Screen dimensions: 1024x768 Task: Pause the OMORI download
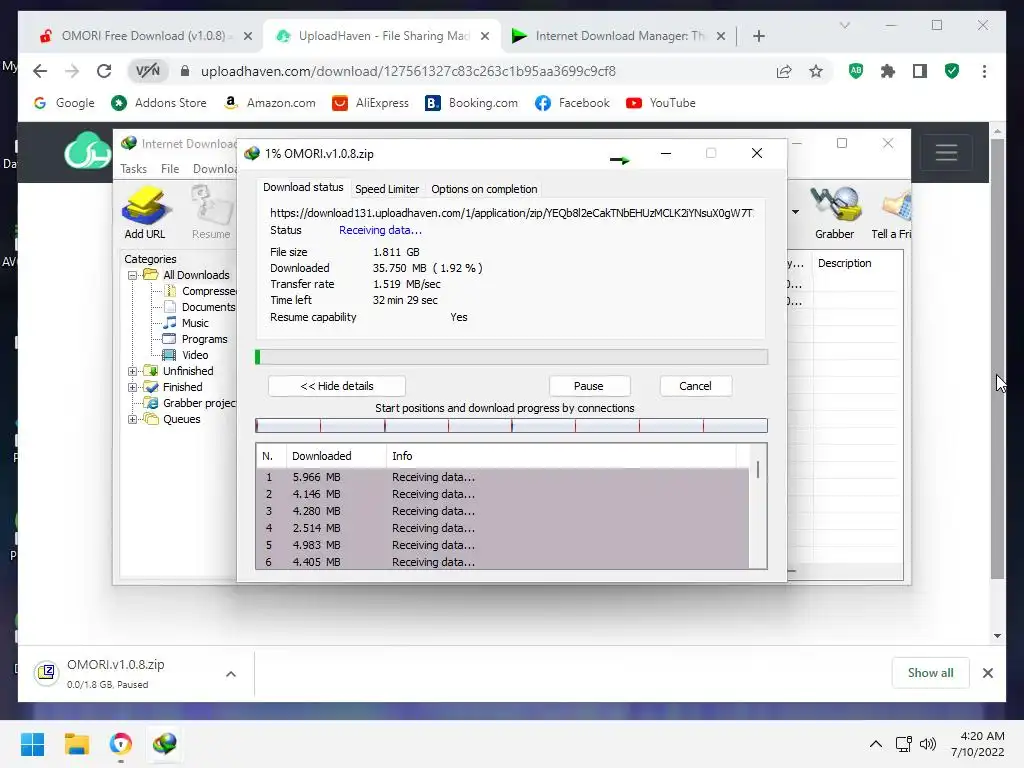(x=588, y=386)
